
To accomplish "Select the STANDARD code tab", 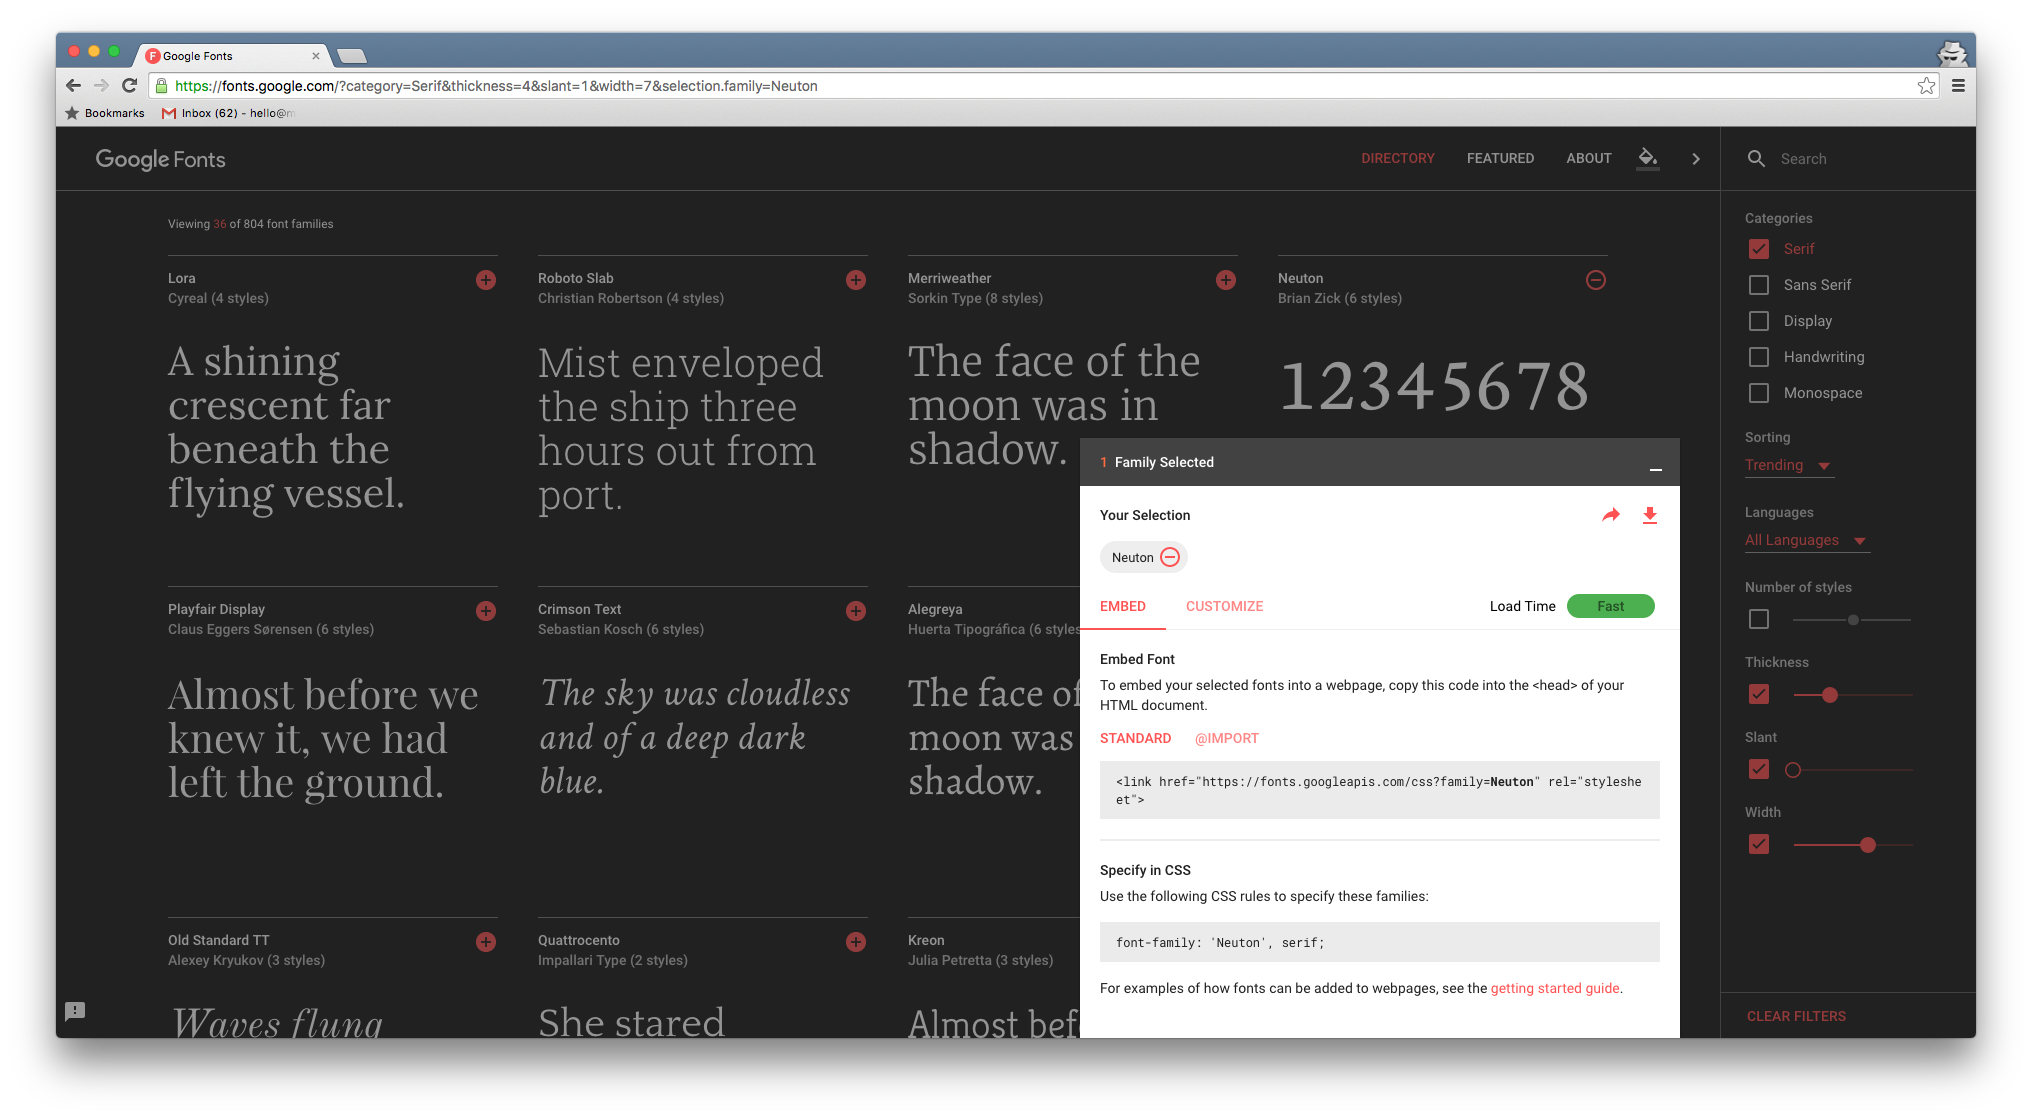I will (1135, 738).
